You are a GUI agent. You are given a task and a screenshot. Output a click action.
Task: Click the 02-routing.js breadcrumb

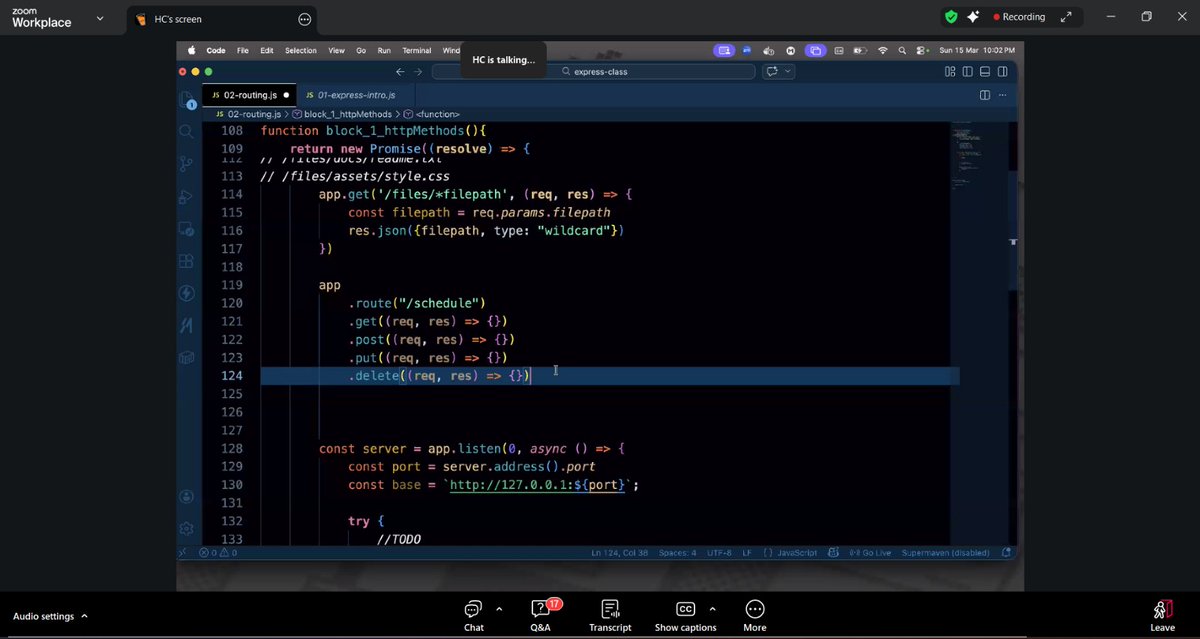click(x=254, y=114)
